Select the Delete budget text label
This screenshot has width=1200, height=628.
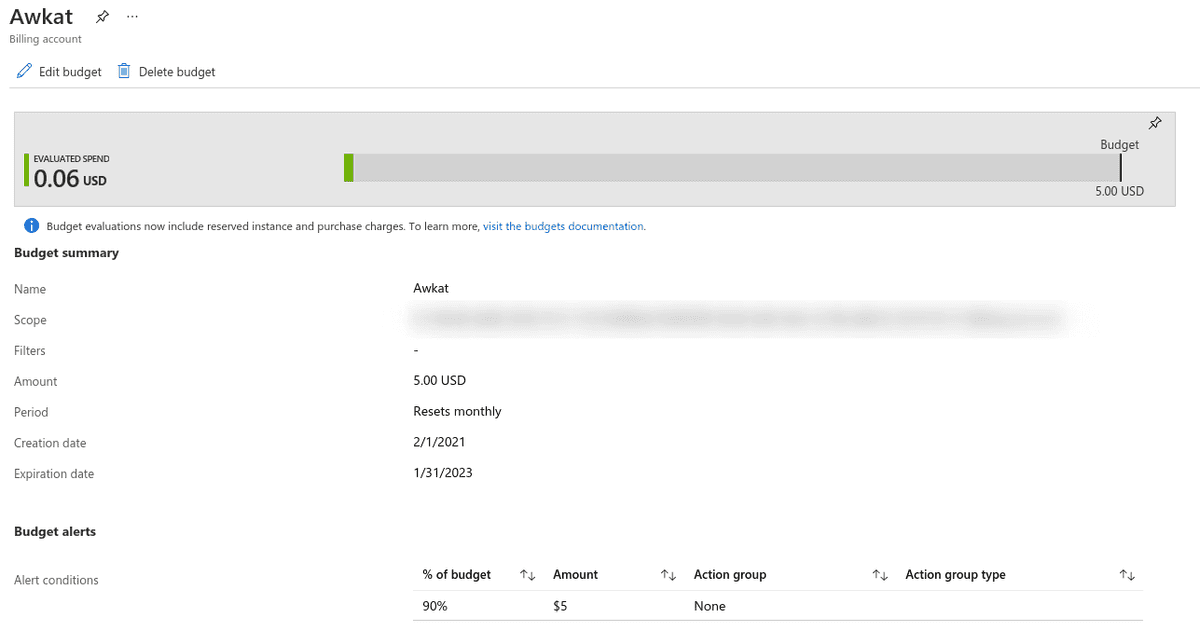click(177, 72)
